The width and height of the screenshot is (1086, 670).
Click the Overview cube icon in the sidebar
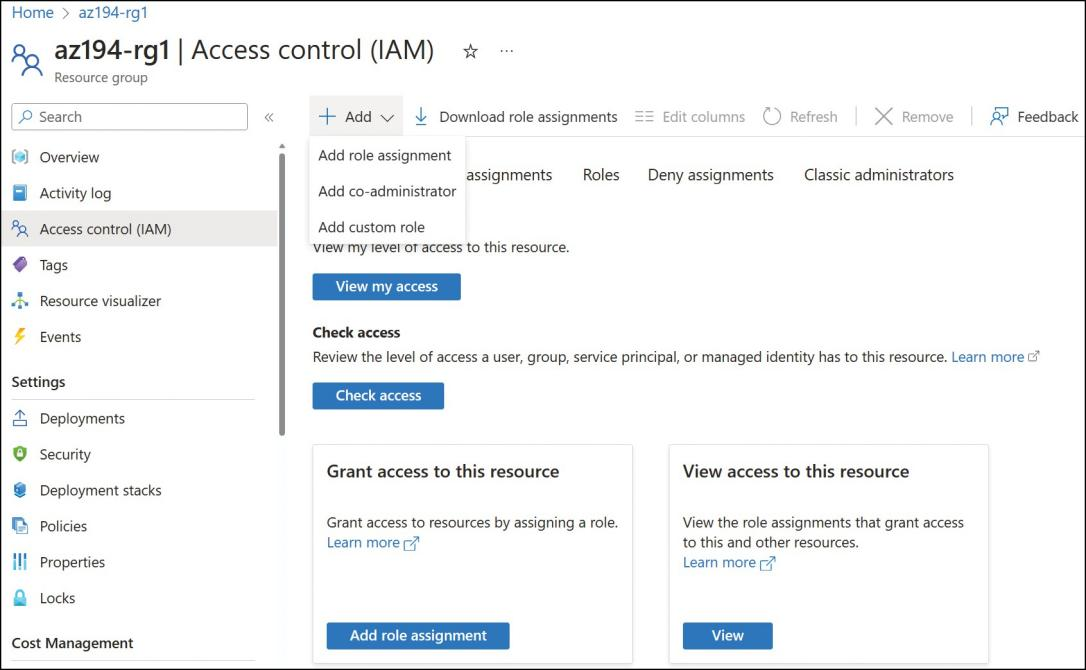(x=20, y=157)
